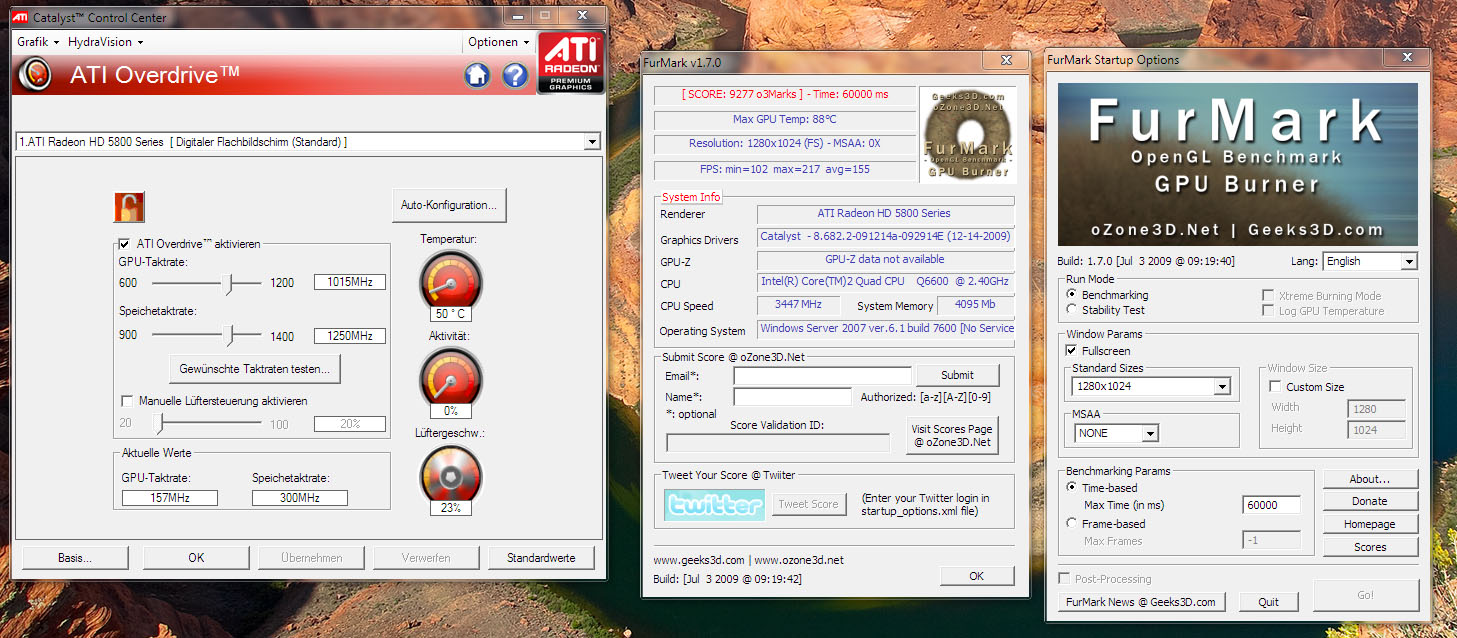Click OK in FurMark v1.7.0 window

(977, 576)
